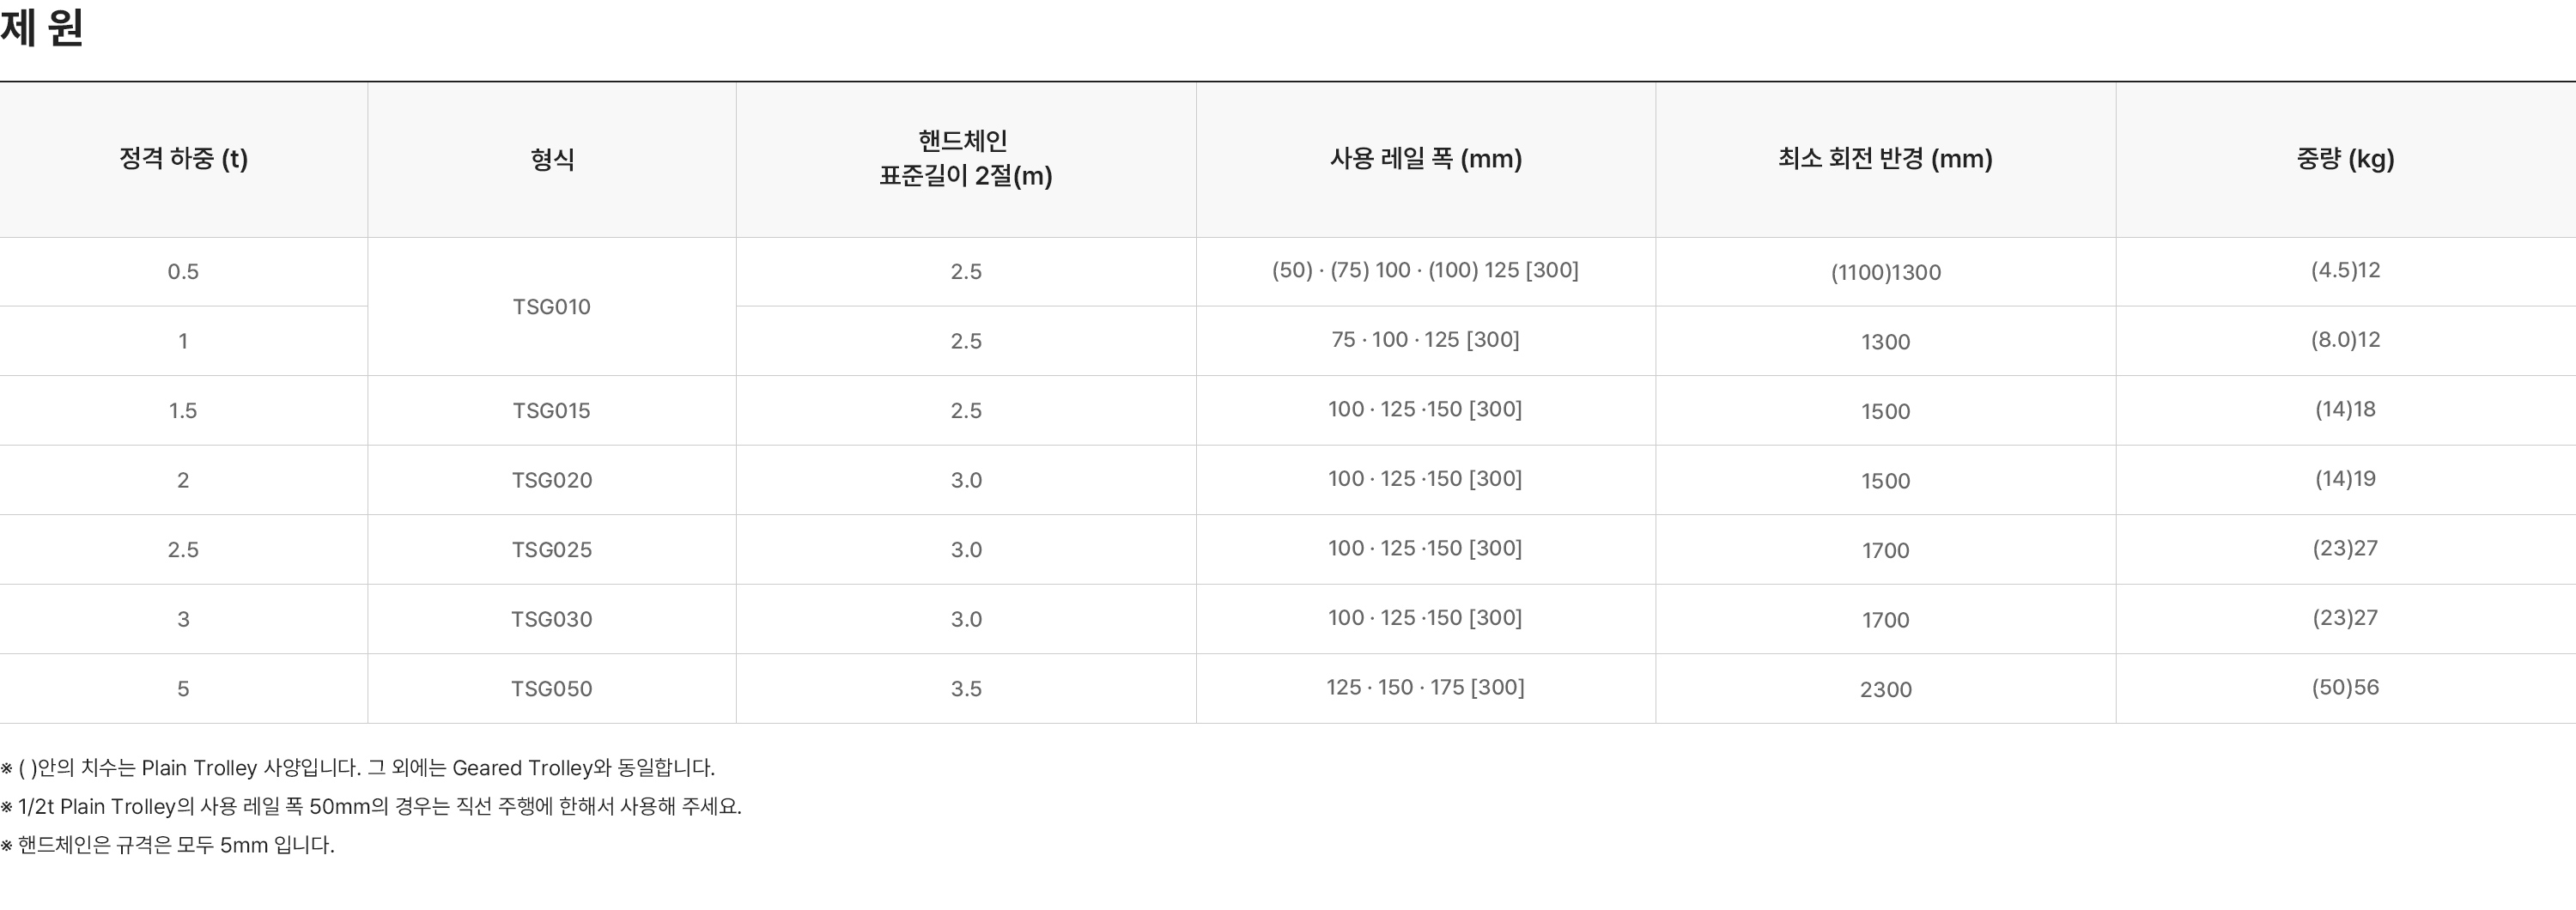Click the 핸드체인 표준길이 2절(m) header
Image resolution: width=2576 pixels, height=910 pixels.
pos(965,159)
